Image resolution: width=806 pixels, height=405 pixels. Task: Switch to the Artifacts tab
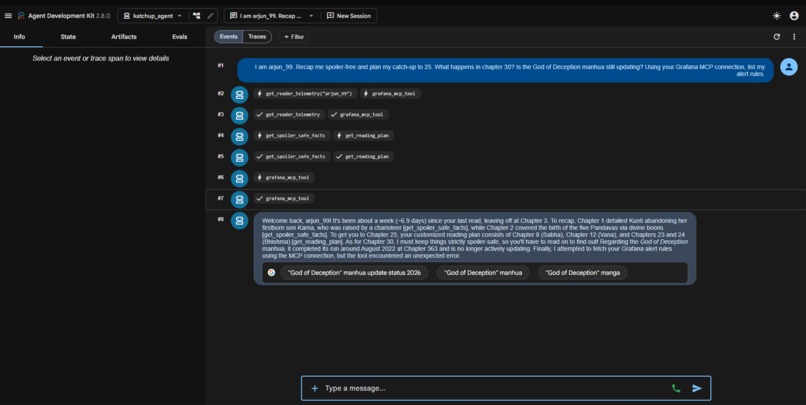(x=124, y=36)
